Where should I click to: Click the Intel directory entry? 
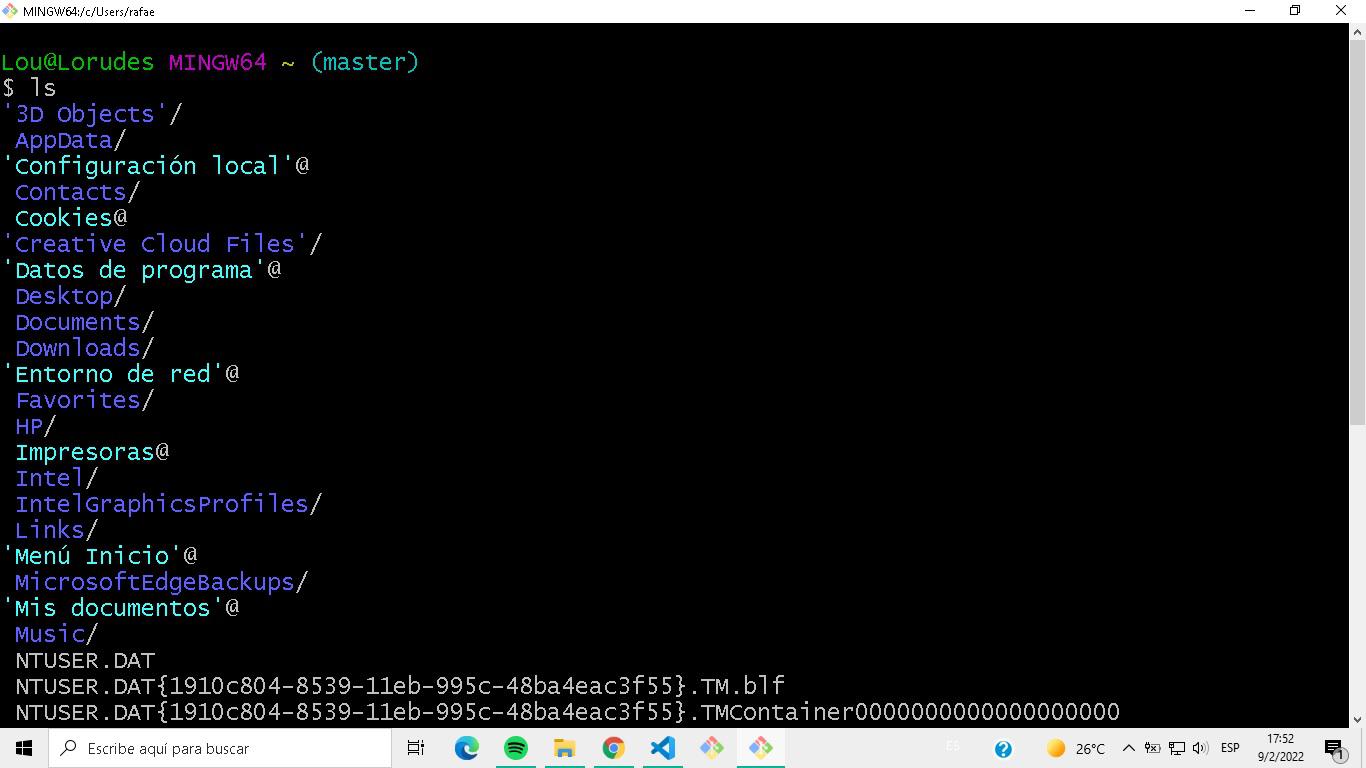coord(56,478)
